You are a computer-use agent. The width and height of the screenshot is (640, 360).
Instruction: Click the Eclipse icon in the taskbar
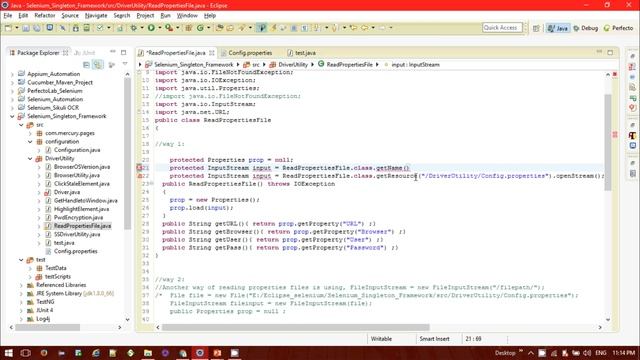[x=200, y=353]
